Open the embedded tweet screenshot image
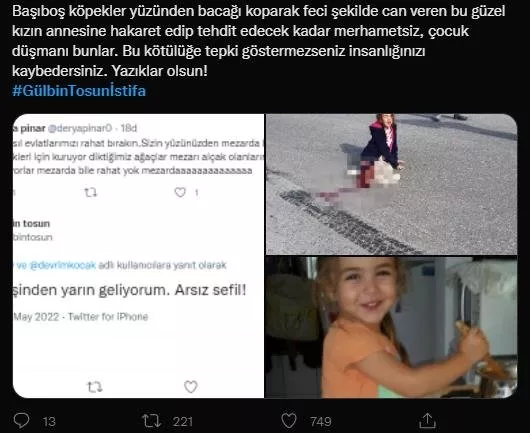Viewport: 530px width, 433px height. coord(138,256)
